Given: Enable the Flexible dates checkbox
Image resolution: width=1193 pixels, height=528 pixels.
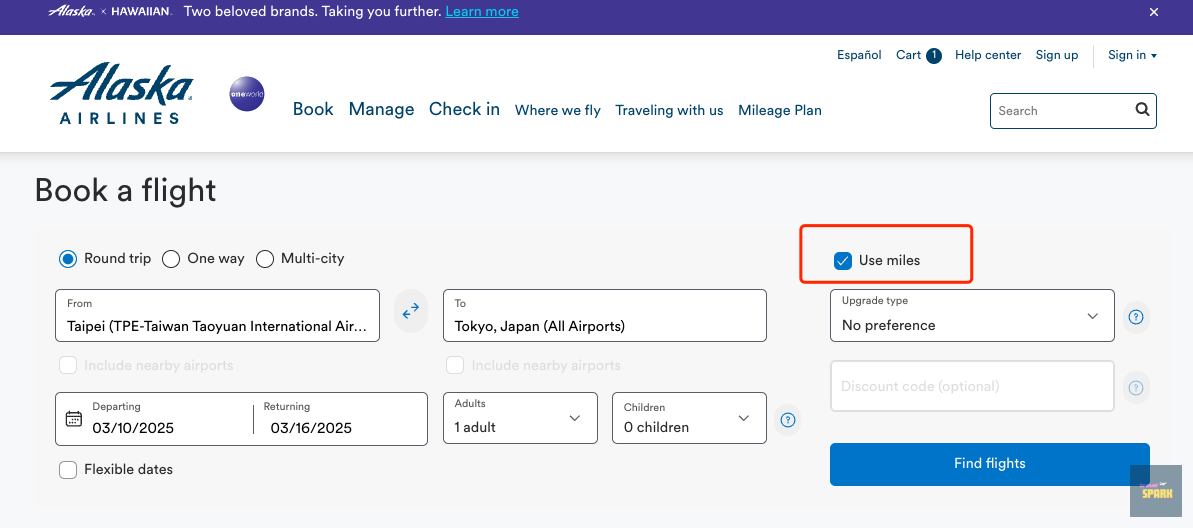Looking at the screenshot, I should [68, 470].
